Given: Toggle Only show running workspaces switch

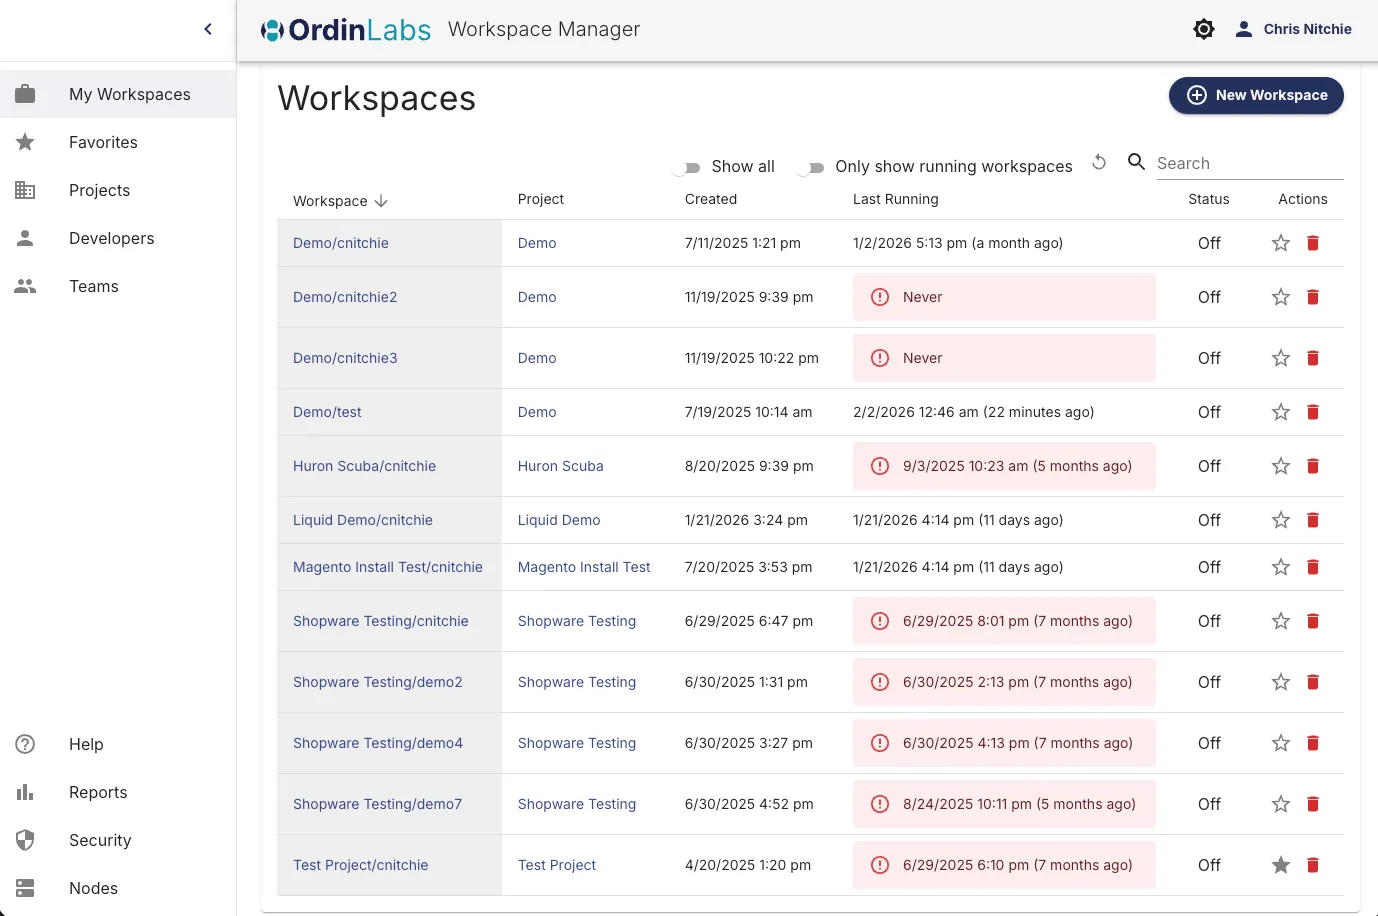Looking at the screenshot, I should coord(811,167).
